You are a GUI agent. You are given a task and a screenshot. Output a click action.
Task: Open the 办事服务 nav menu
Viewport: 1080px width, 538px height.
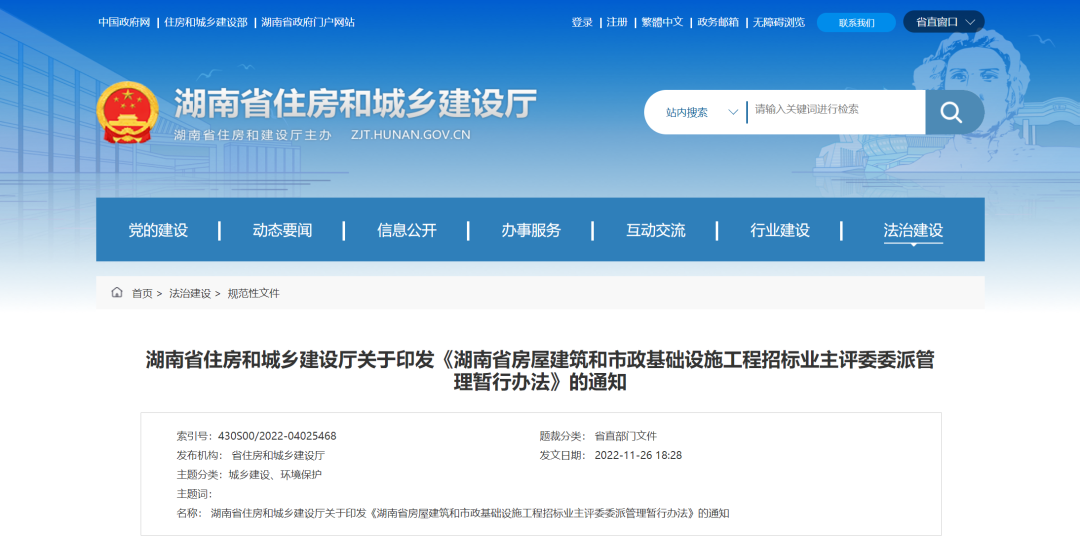point(531,230)
